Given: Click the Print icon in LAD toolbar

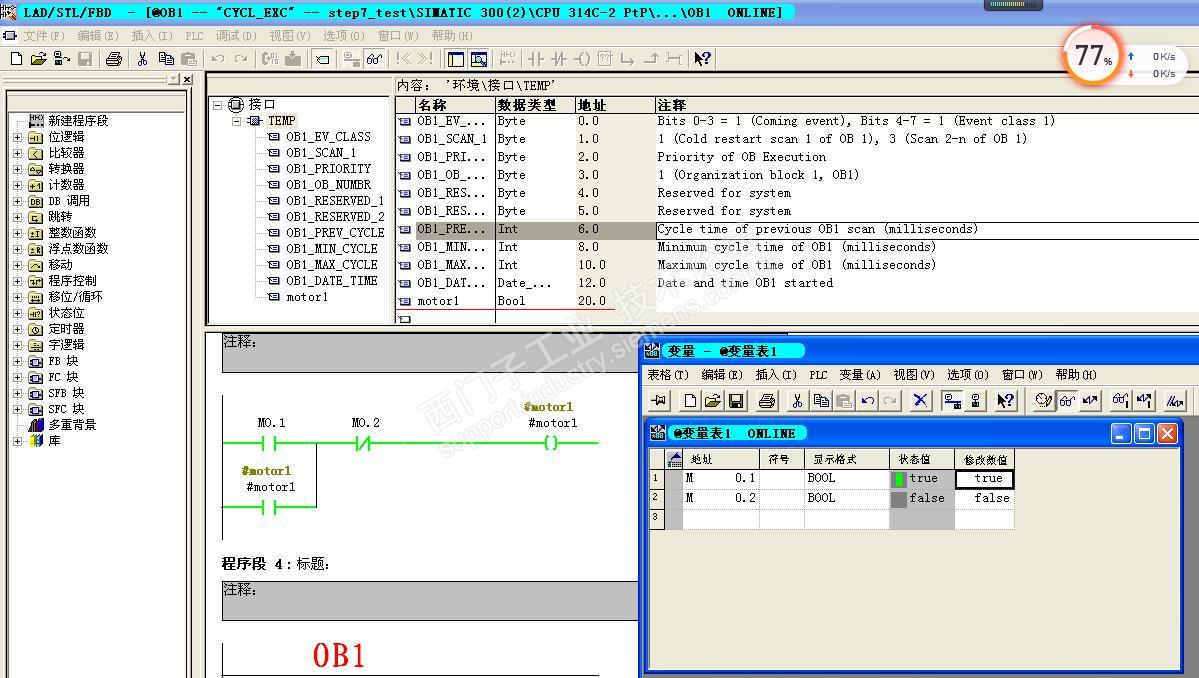Looking at the screenshot, I should tap(114, 59).
